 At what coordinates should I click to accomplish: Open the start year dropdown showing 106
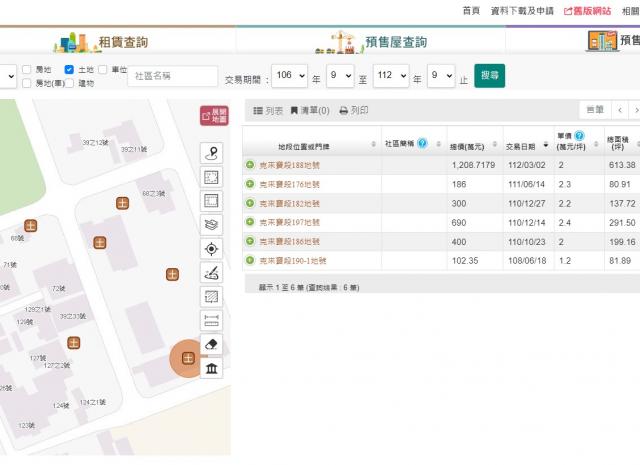point(289,76)
